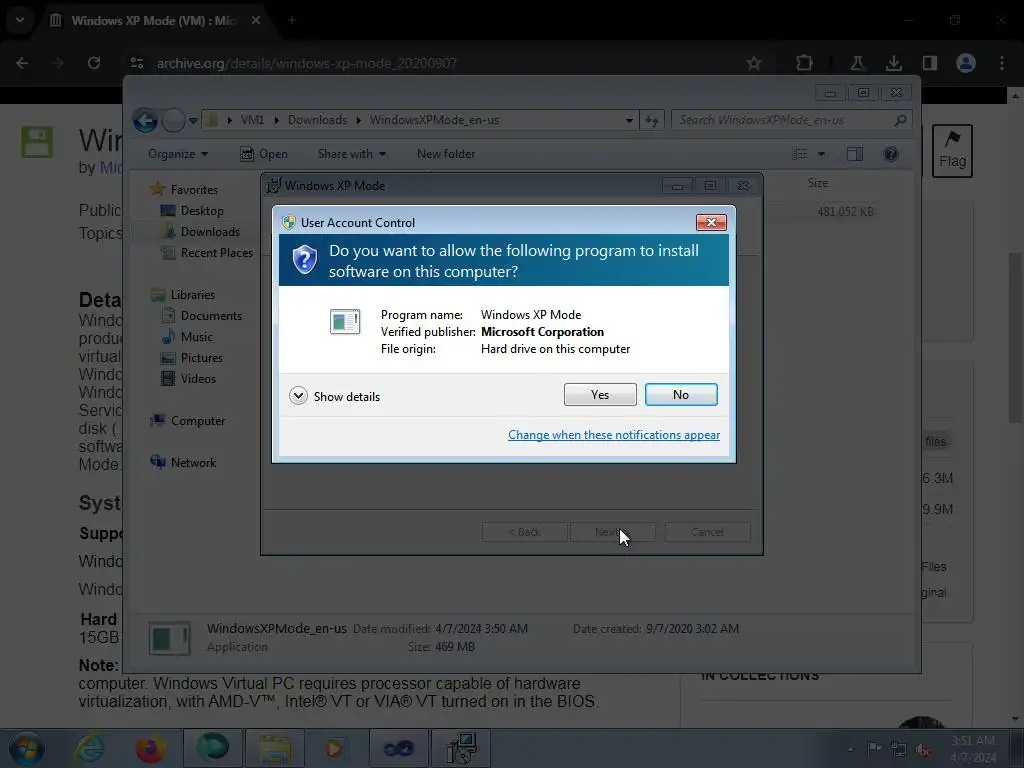Click Explorer back navigation arrow
1024x768 pixels.
(x=145, y=120)
